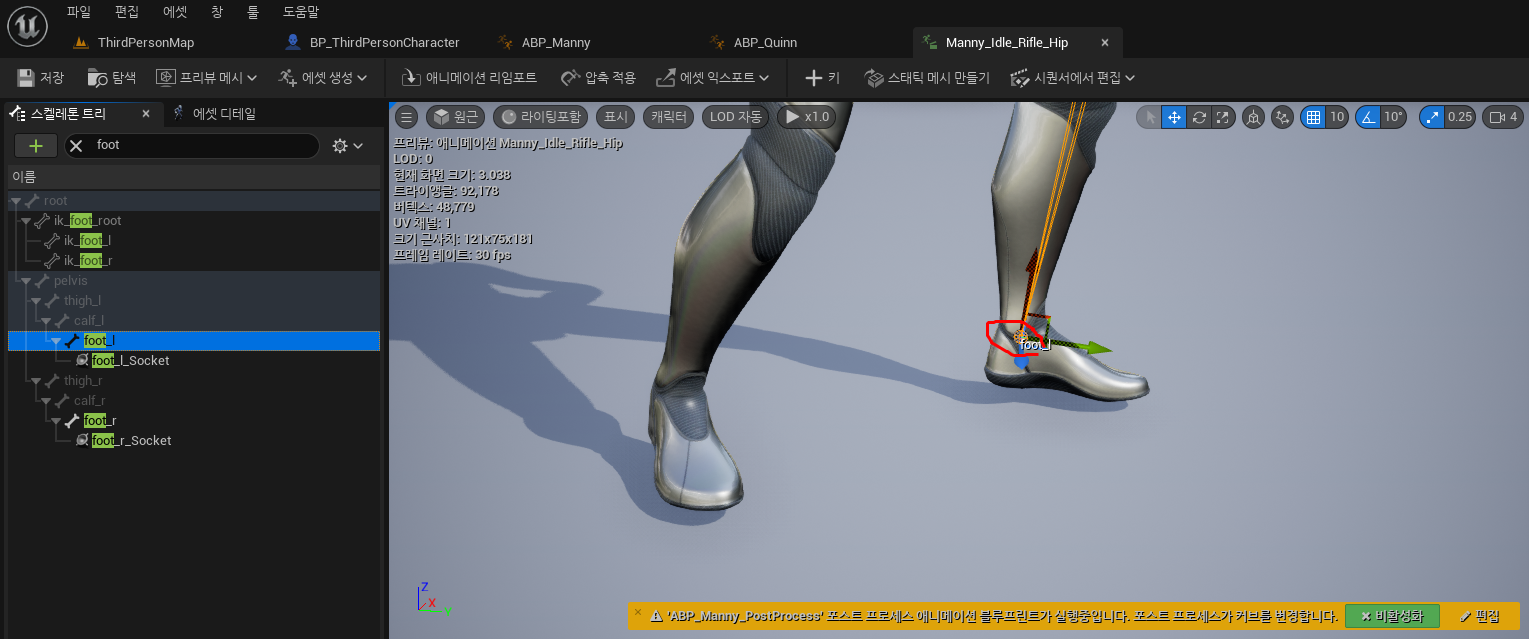Open 시퀀서에서 편집 dropdown
The width and height of the screenshot is (1529, 639).
coord(1073,77)
